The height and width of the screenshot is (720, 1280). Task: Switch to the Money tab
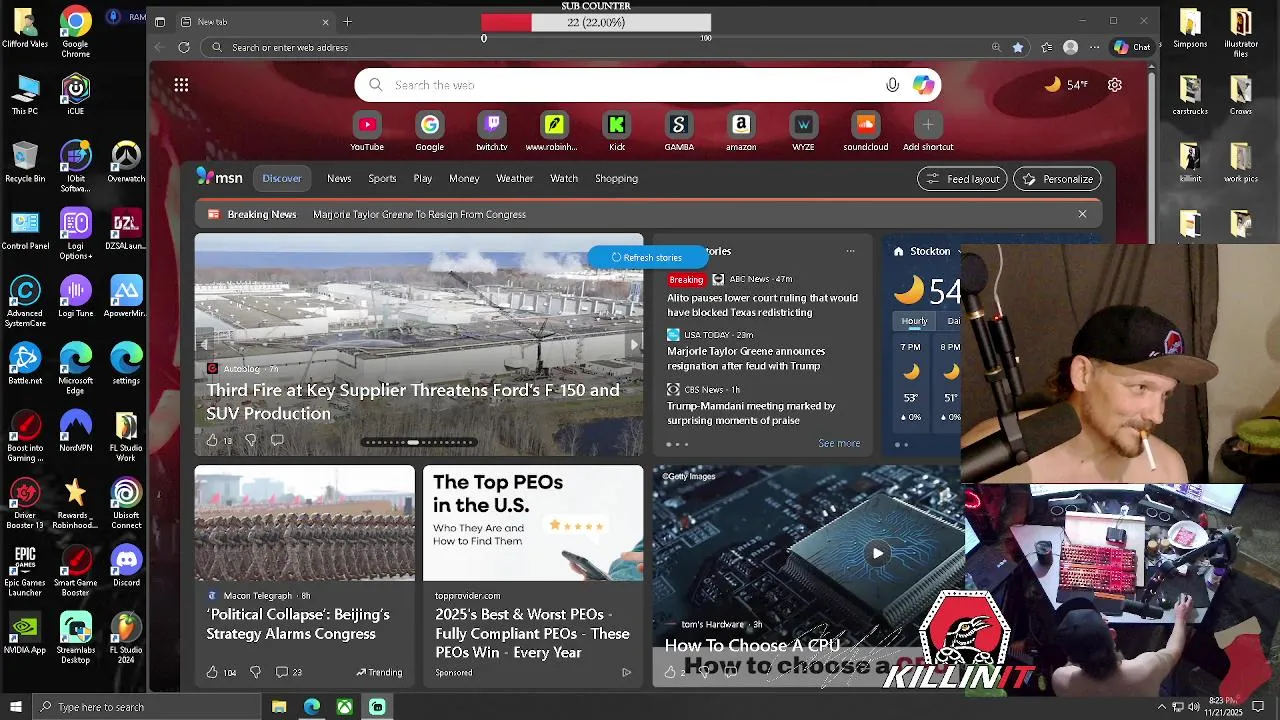[x=464, y=178]
